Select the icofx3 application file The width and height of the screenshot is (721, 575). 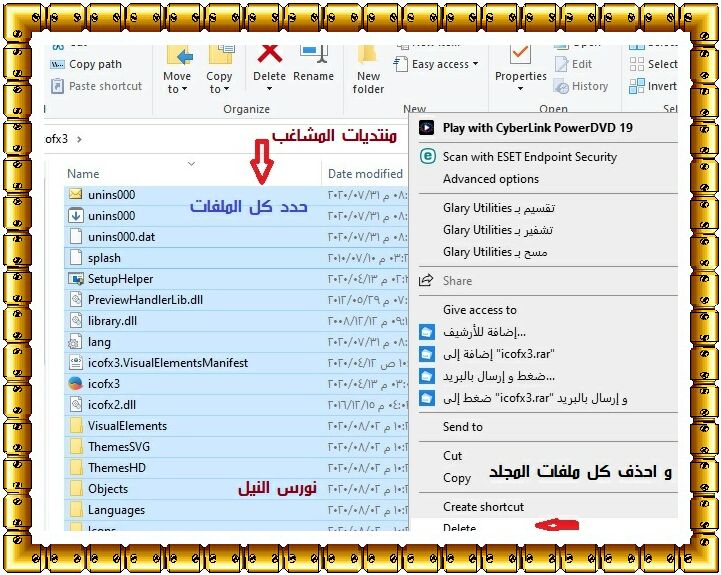coord(103,384)
